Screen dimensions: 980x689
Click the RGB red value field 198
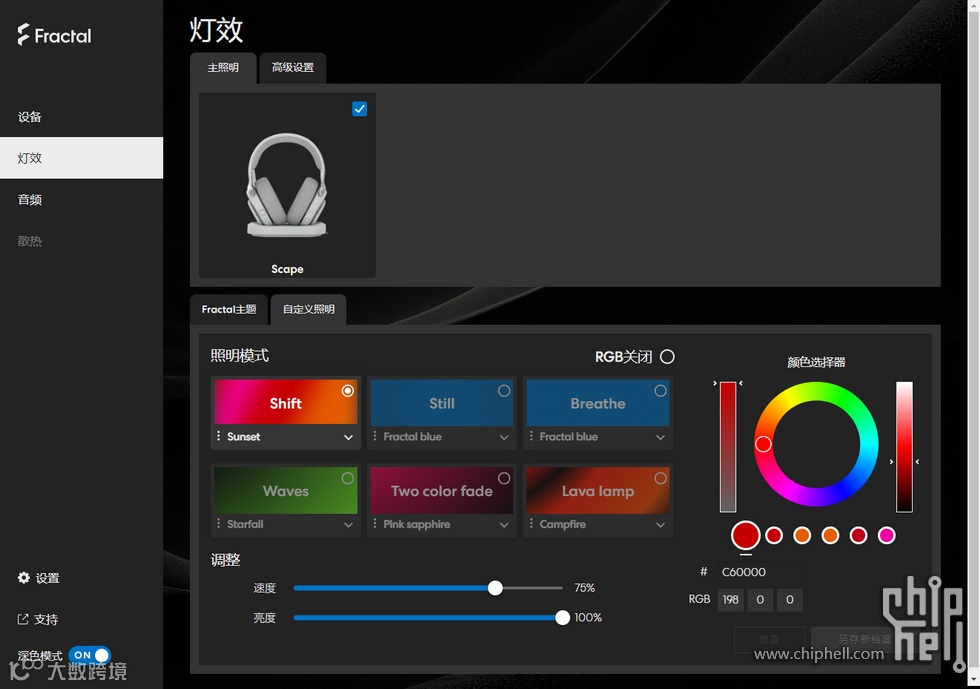[730, 600]
